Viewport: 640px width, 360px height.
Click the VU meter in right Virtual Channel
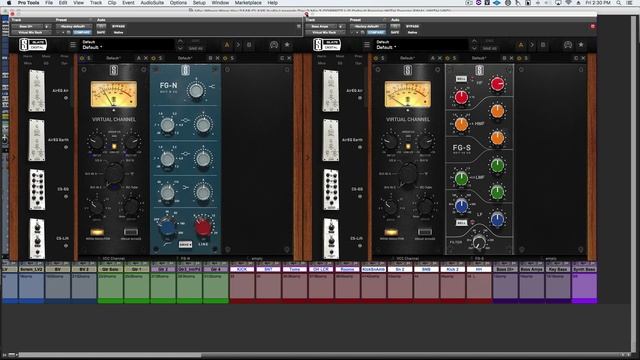(x=408, y=94)
